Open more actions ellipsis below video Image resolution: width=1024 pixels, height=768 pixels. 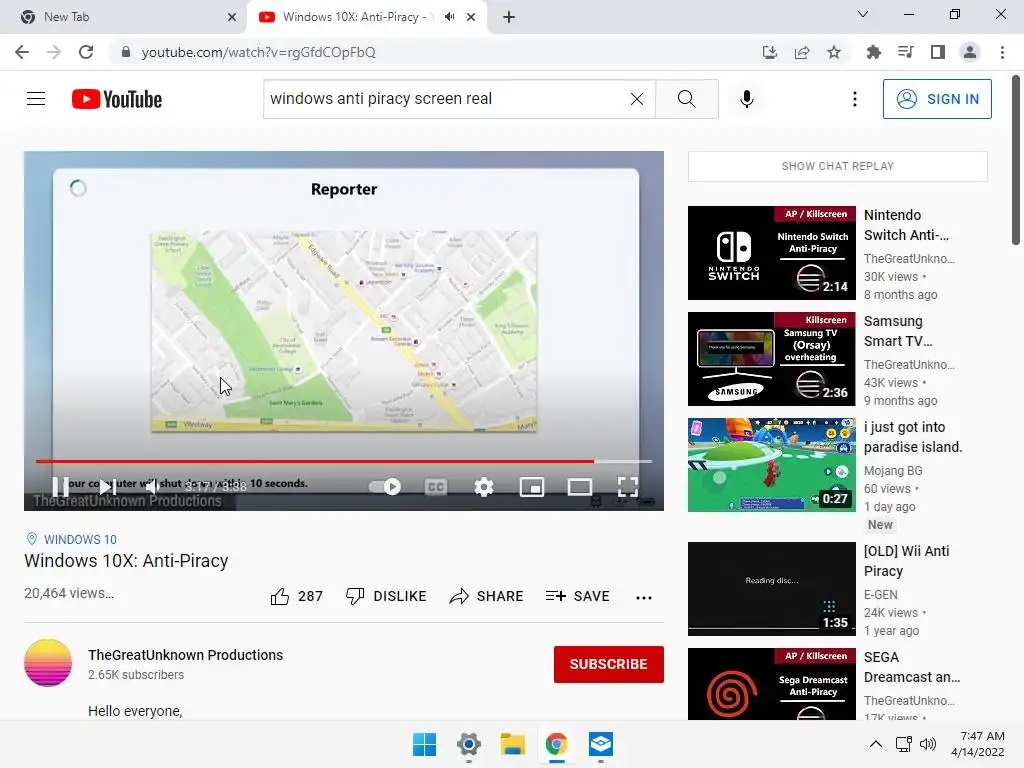(644, 598)
